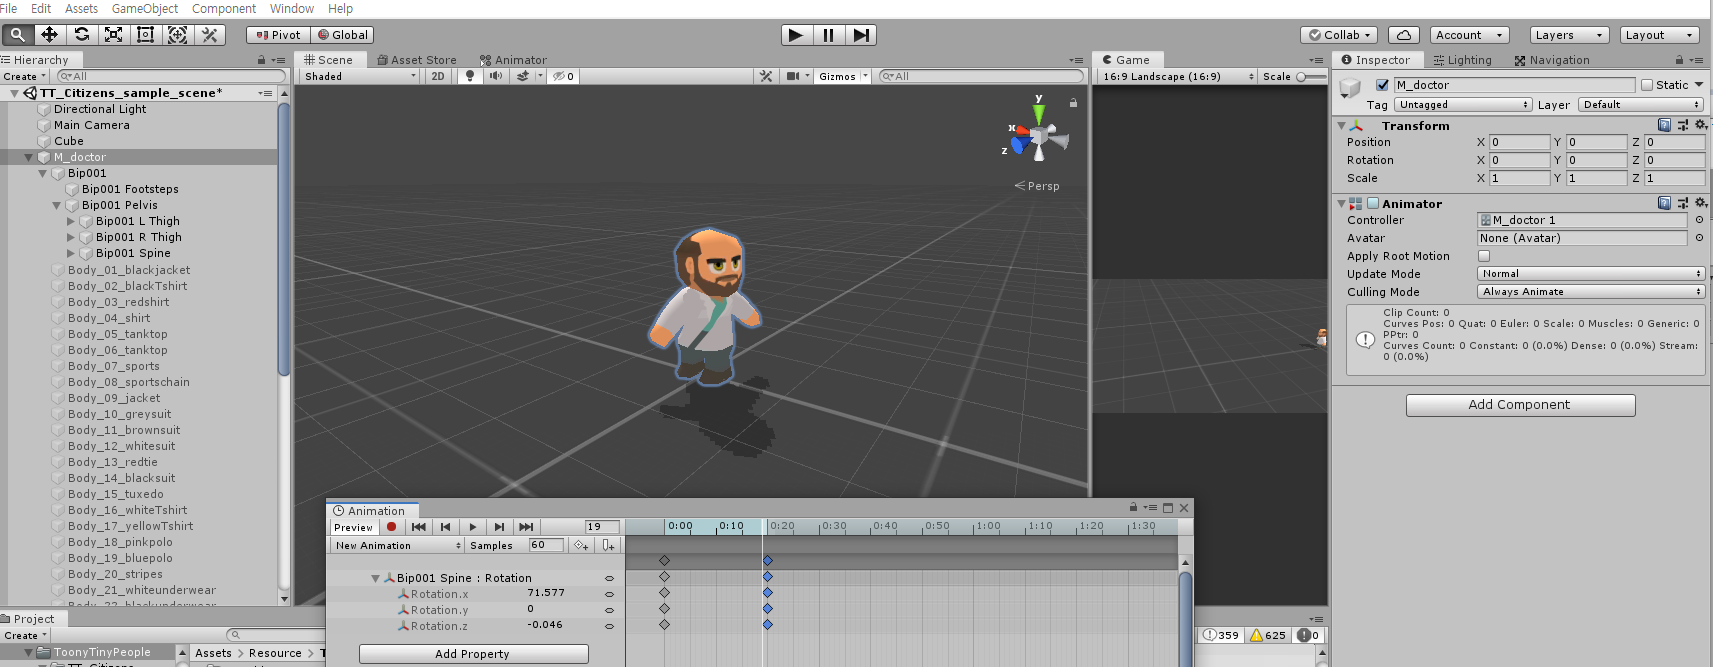Screen dimensions: 1713x667
Task: Enable animation recording mode
Action: 392,527
